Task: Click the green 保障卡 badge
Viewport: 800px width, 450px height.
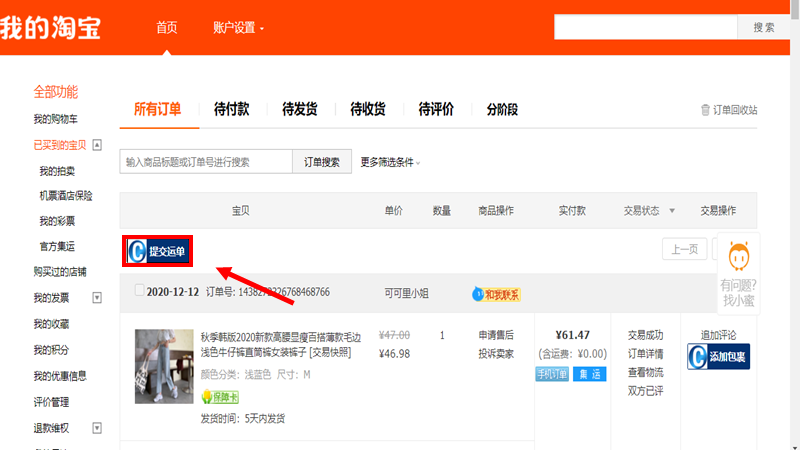Action: point(220,397)
